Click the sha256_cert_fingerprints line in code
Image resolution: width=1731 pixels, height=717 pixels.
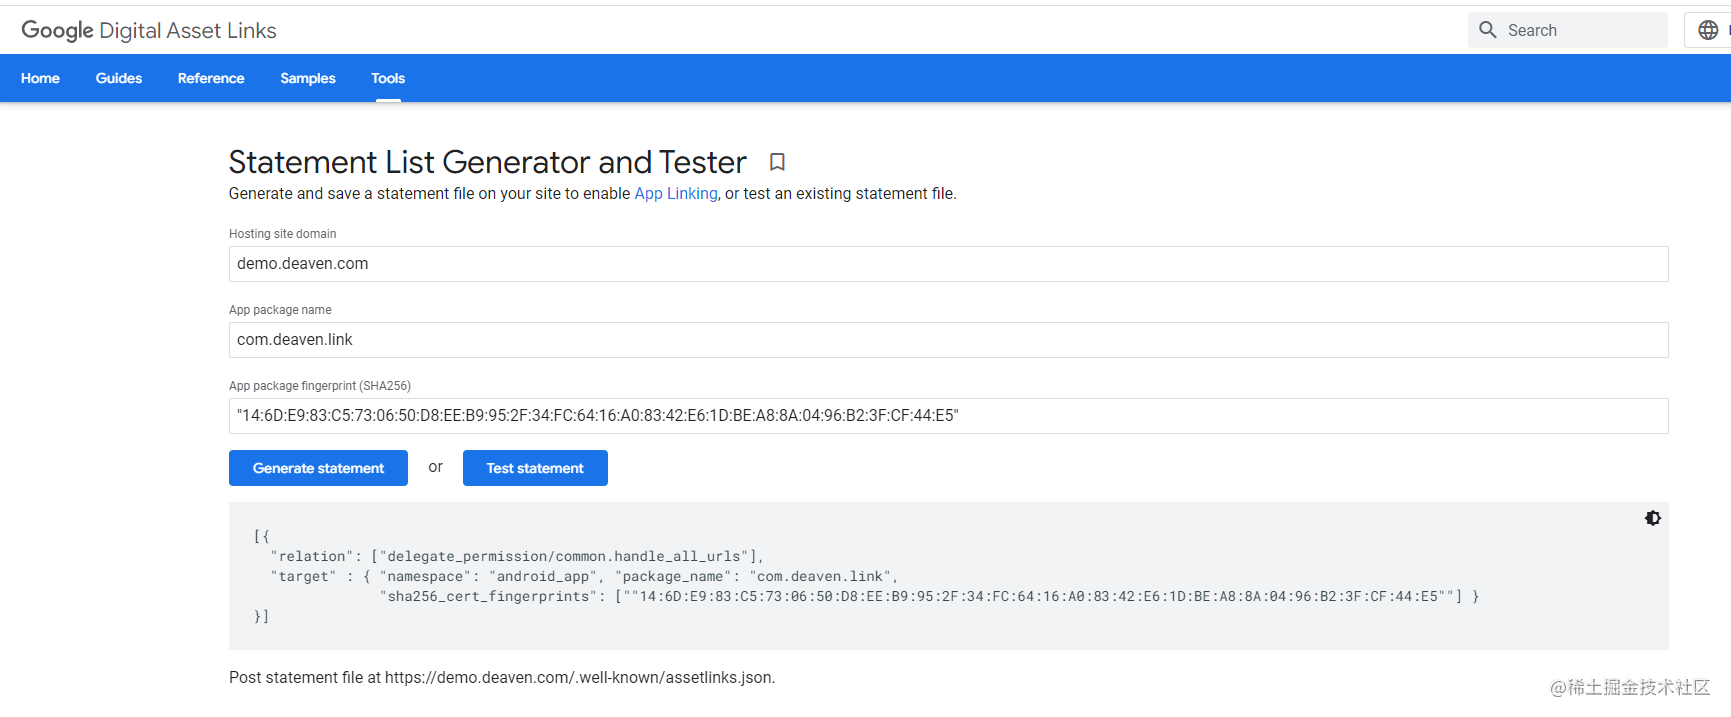click(929, 596)
